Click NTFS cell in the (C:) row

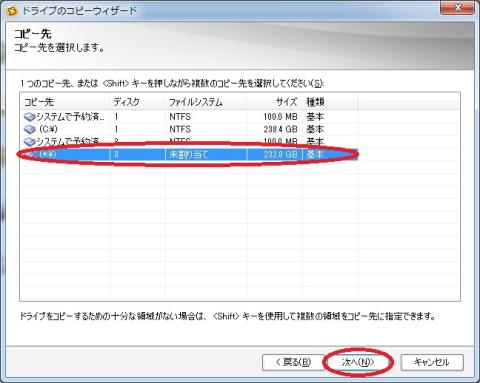pos(180,129)
